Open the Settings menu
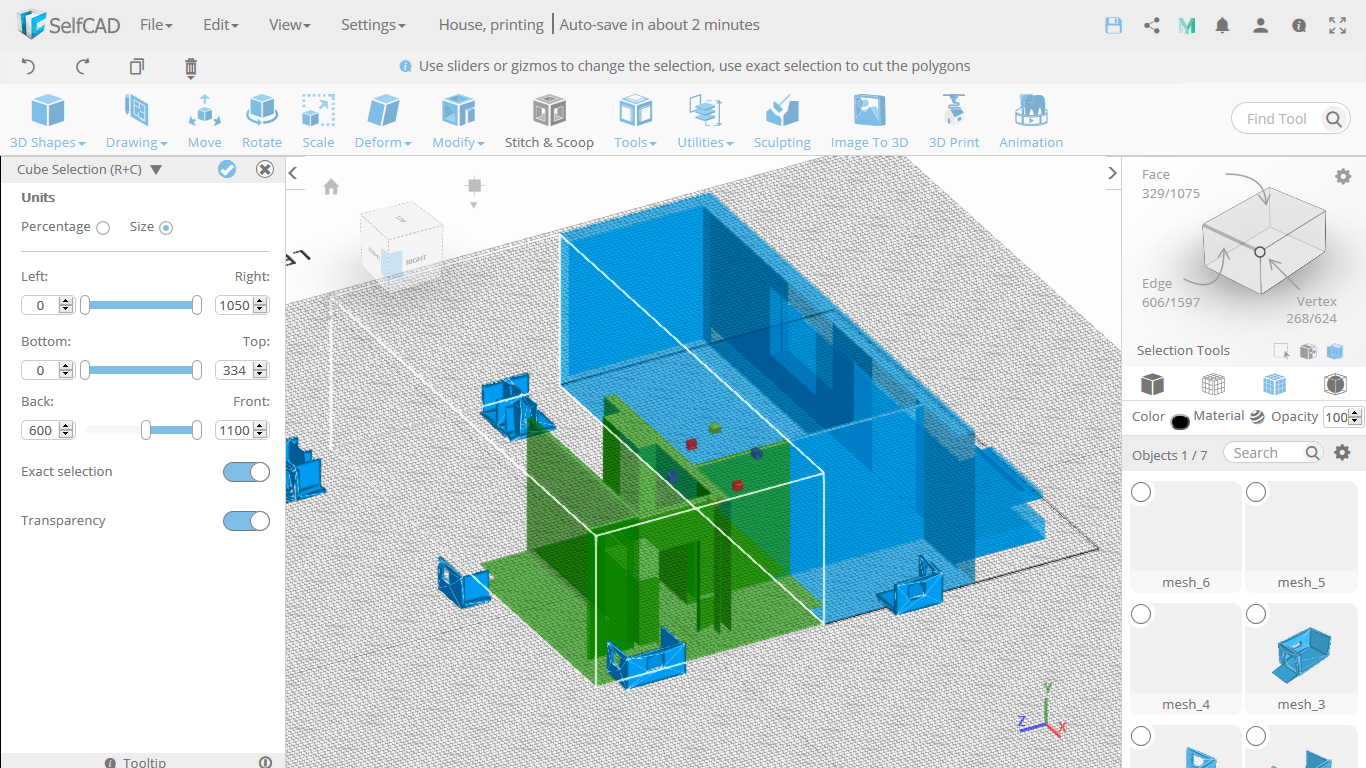1366x768 pixels. pyautogui.click(x=373, y=25)
